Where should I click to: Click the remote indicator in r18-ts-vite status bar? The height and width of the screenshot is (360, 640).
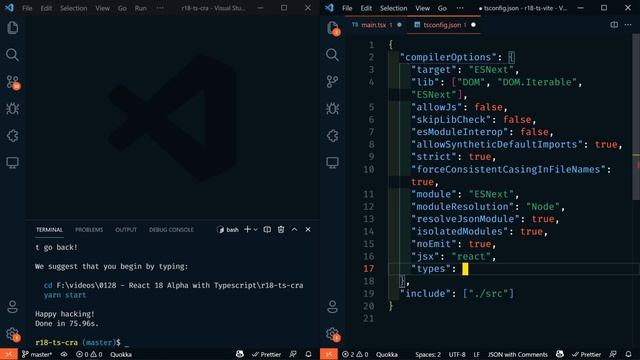tap(329, 354)
